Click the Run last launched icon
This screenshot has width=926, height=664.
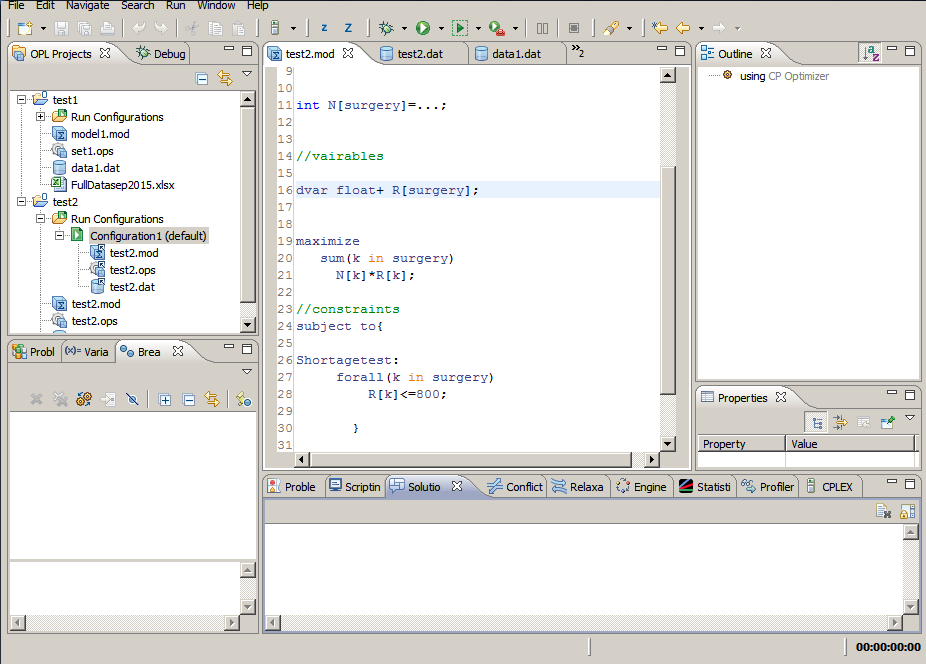[x=460, y=28]
